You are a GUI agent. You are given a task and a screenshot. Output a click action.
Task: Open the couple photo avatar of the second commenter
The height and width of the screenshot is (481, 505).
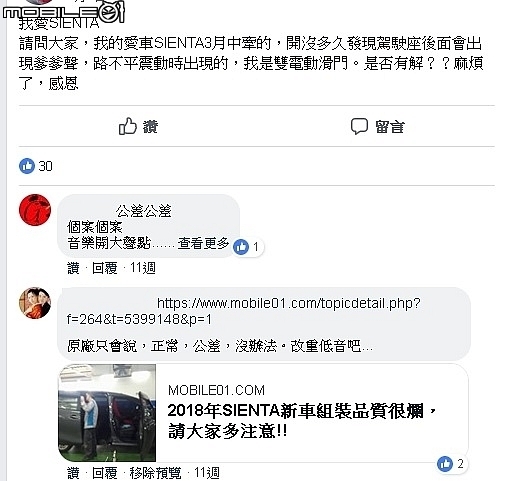[35, 303]
